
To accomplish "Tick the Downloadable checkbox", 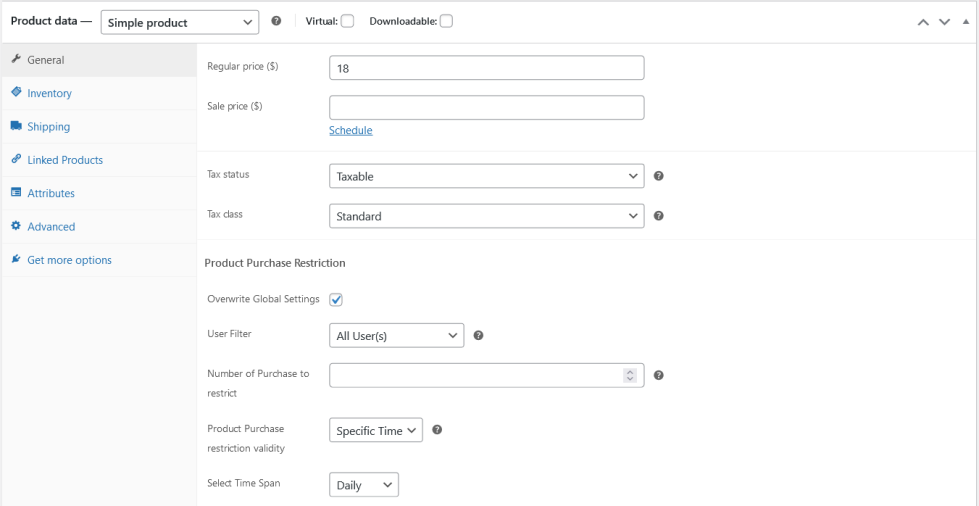I will tap(446, 22).
